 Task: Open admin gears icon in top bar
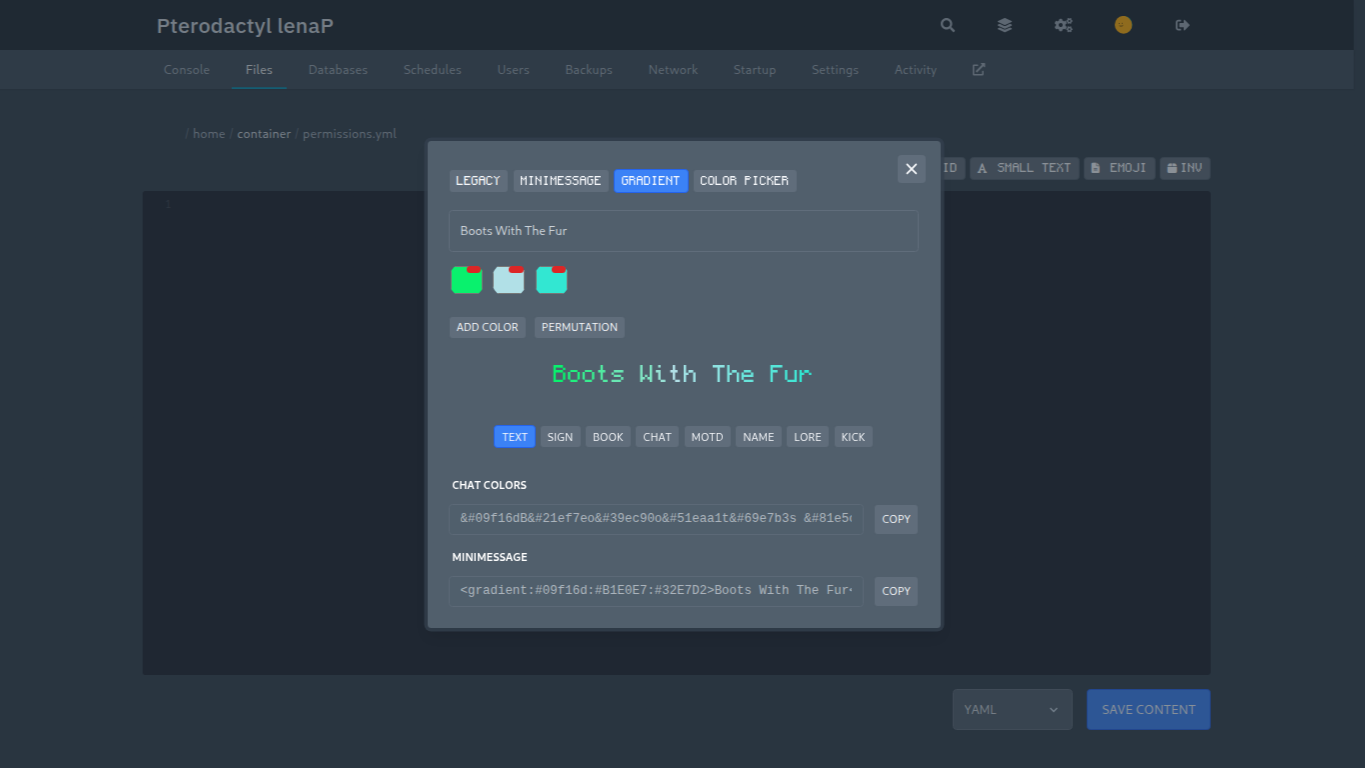pyautogui.click(x=1063, y=25)
